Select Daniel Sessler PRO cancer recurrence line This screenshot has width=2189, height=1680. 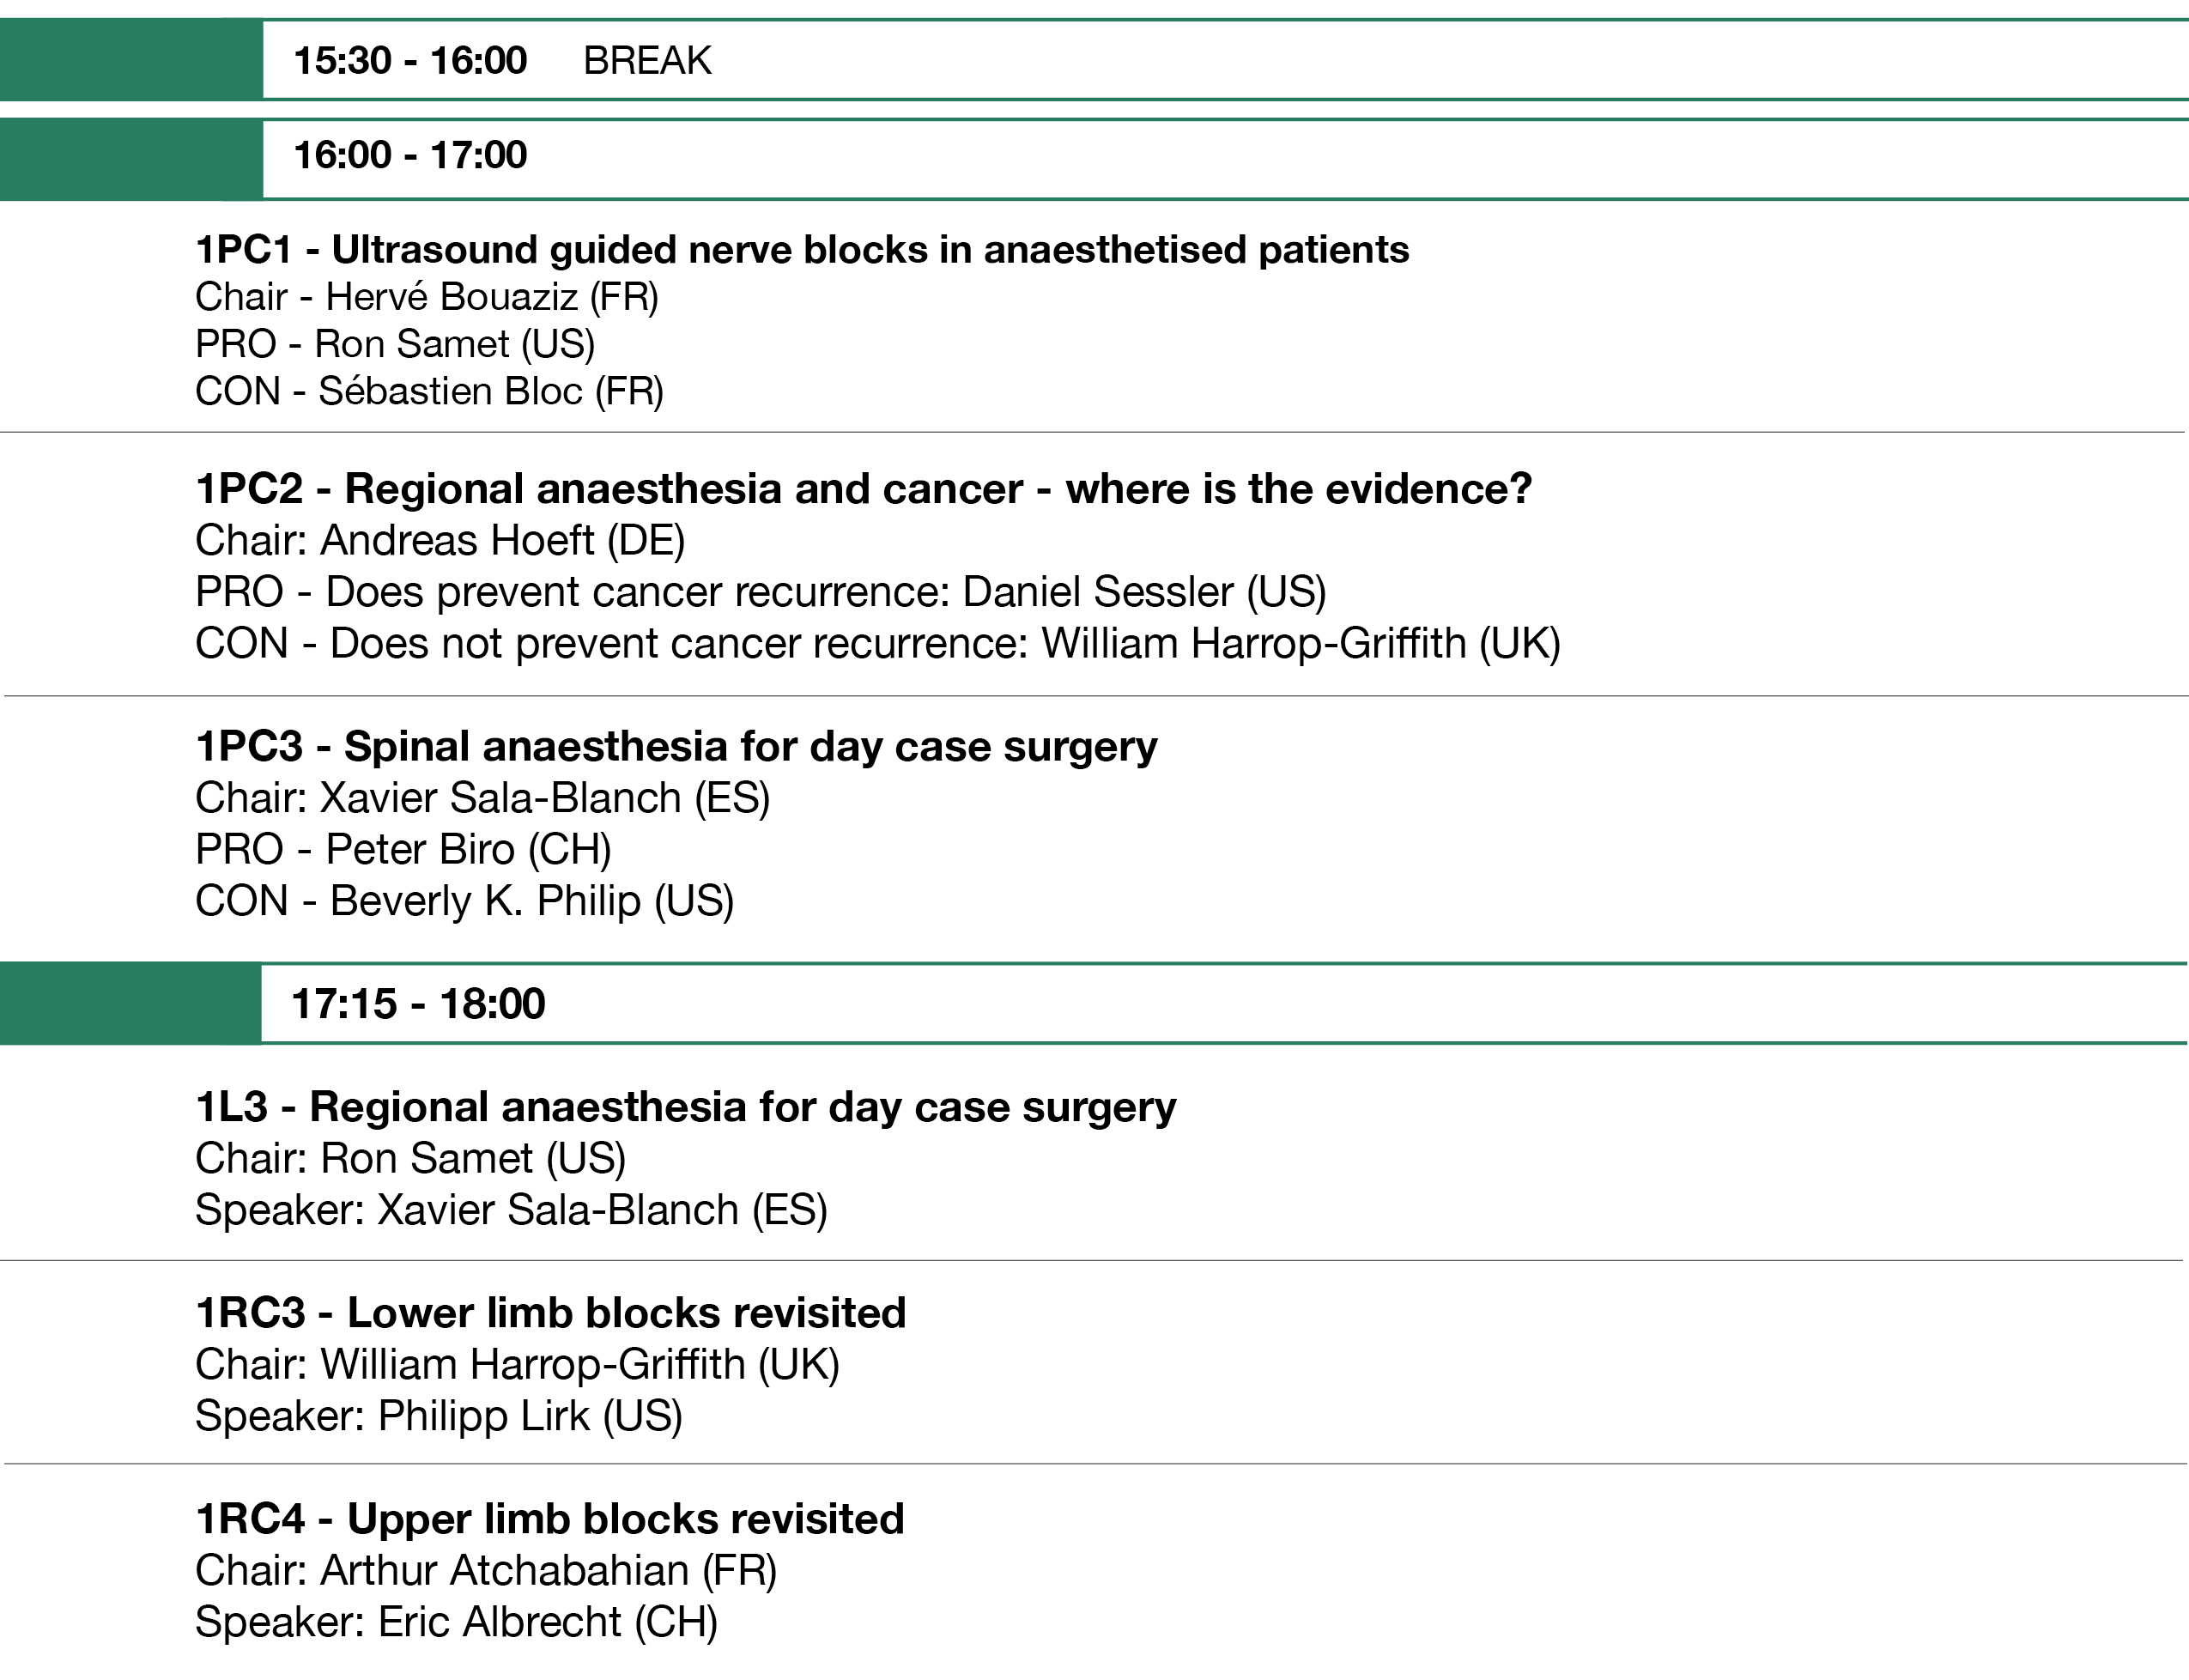tap(760, 592)
